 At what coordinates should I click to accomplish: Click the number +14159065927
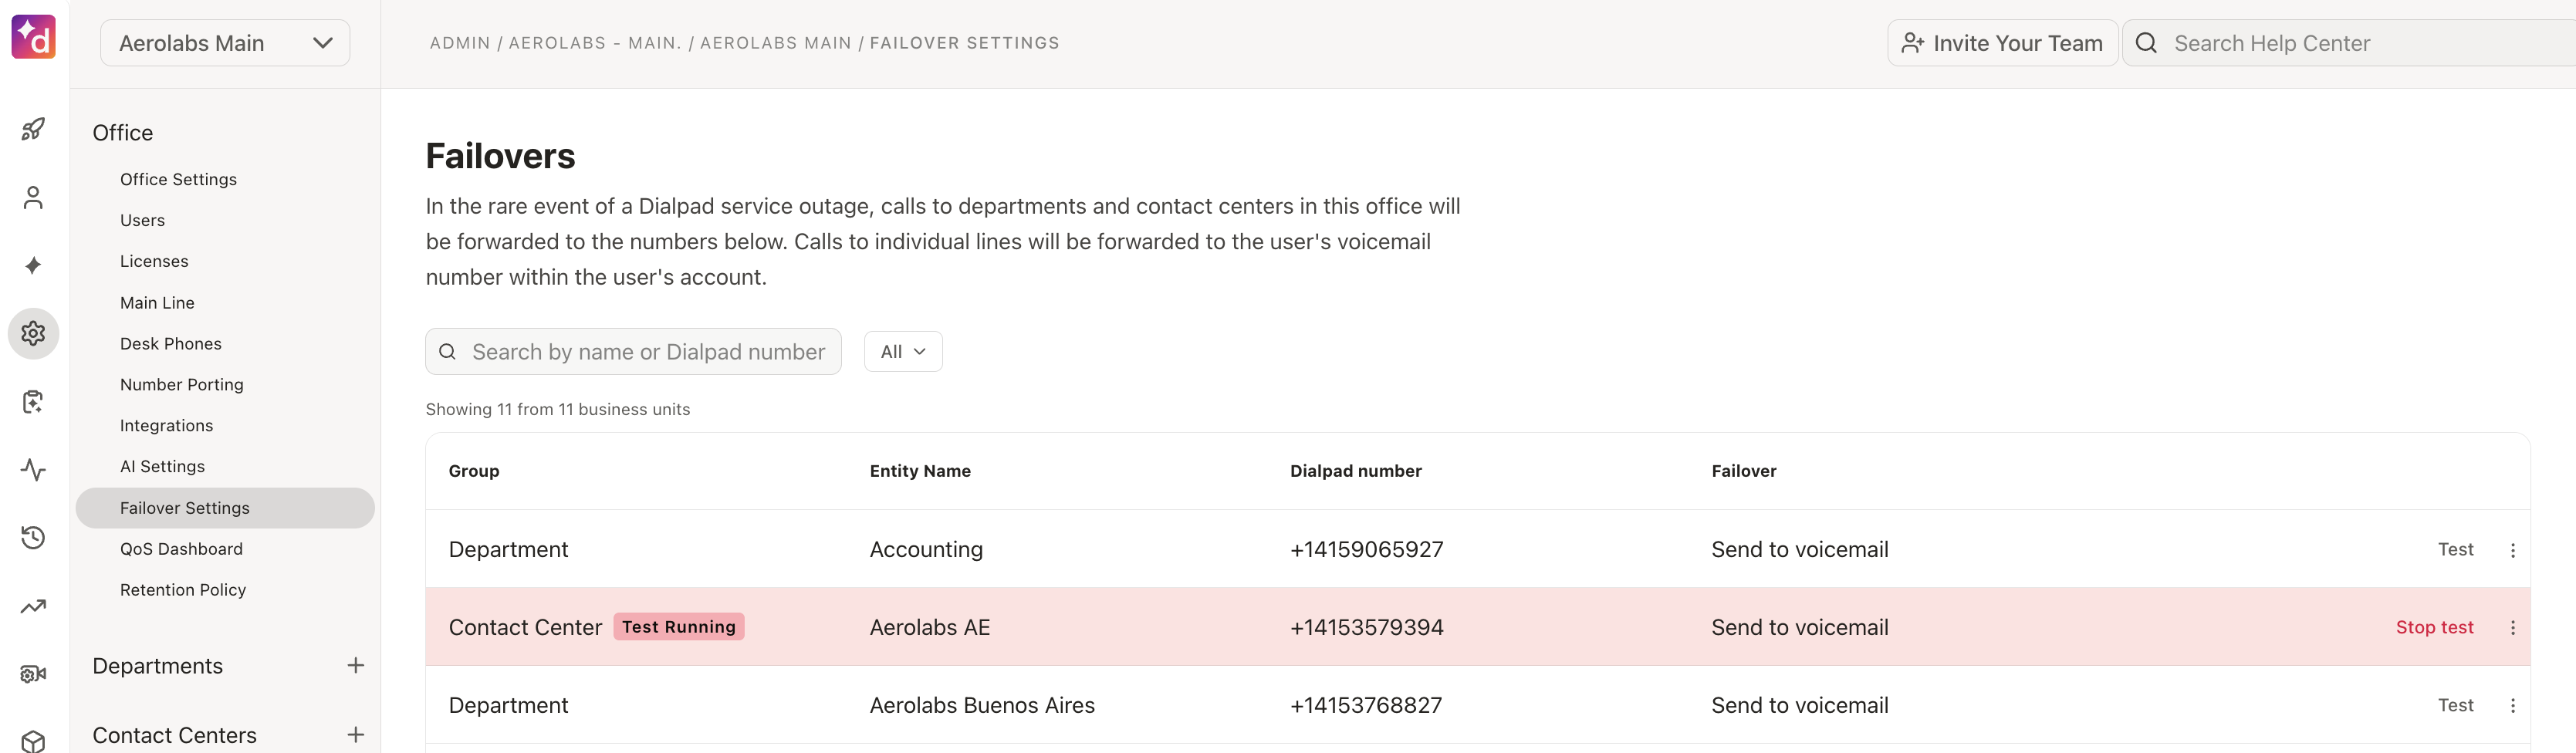click(x=1366, y=549)
